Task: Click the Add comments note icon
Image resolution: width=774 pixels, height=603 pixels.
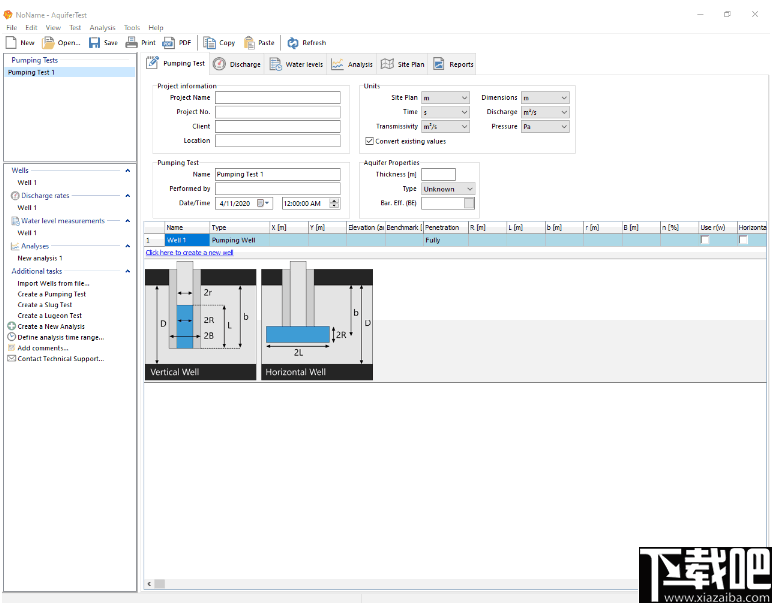Action: (11, 348)
